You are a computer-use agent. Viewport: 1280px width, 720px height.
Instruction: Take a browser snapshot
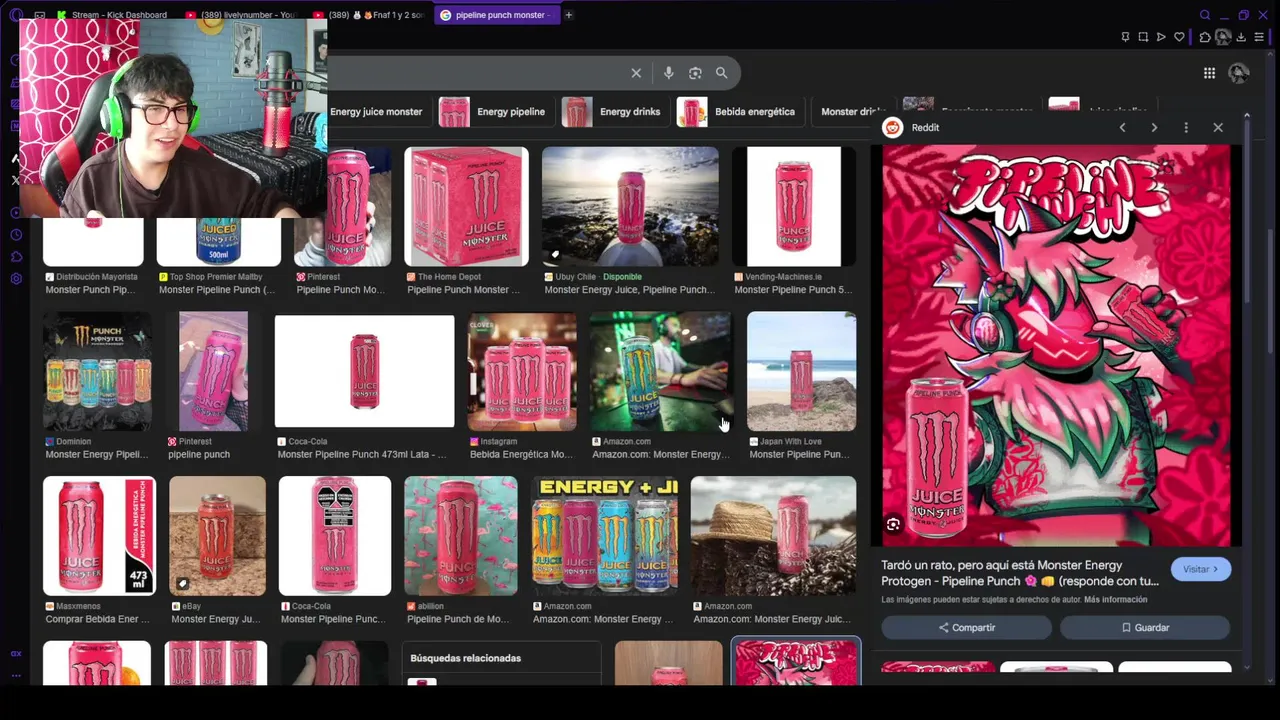(x=1143, y=37)
